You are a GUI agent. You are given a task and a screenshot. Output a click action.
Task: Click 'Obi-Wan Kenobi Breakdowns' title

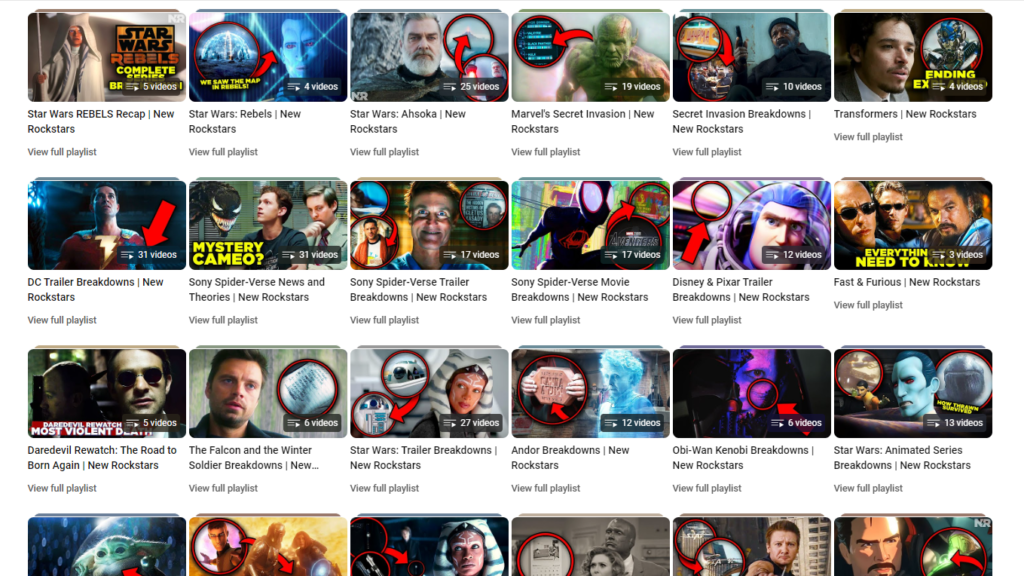pyautogui.click(x=743, y=457)
